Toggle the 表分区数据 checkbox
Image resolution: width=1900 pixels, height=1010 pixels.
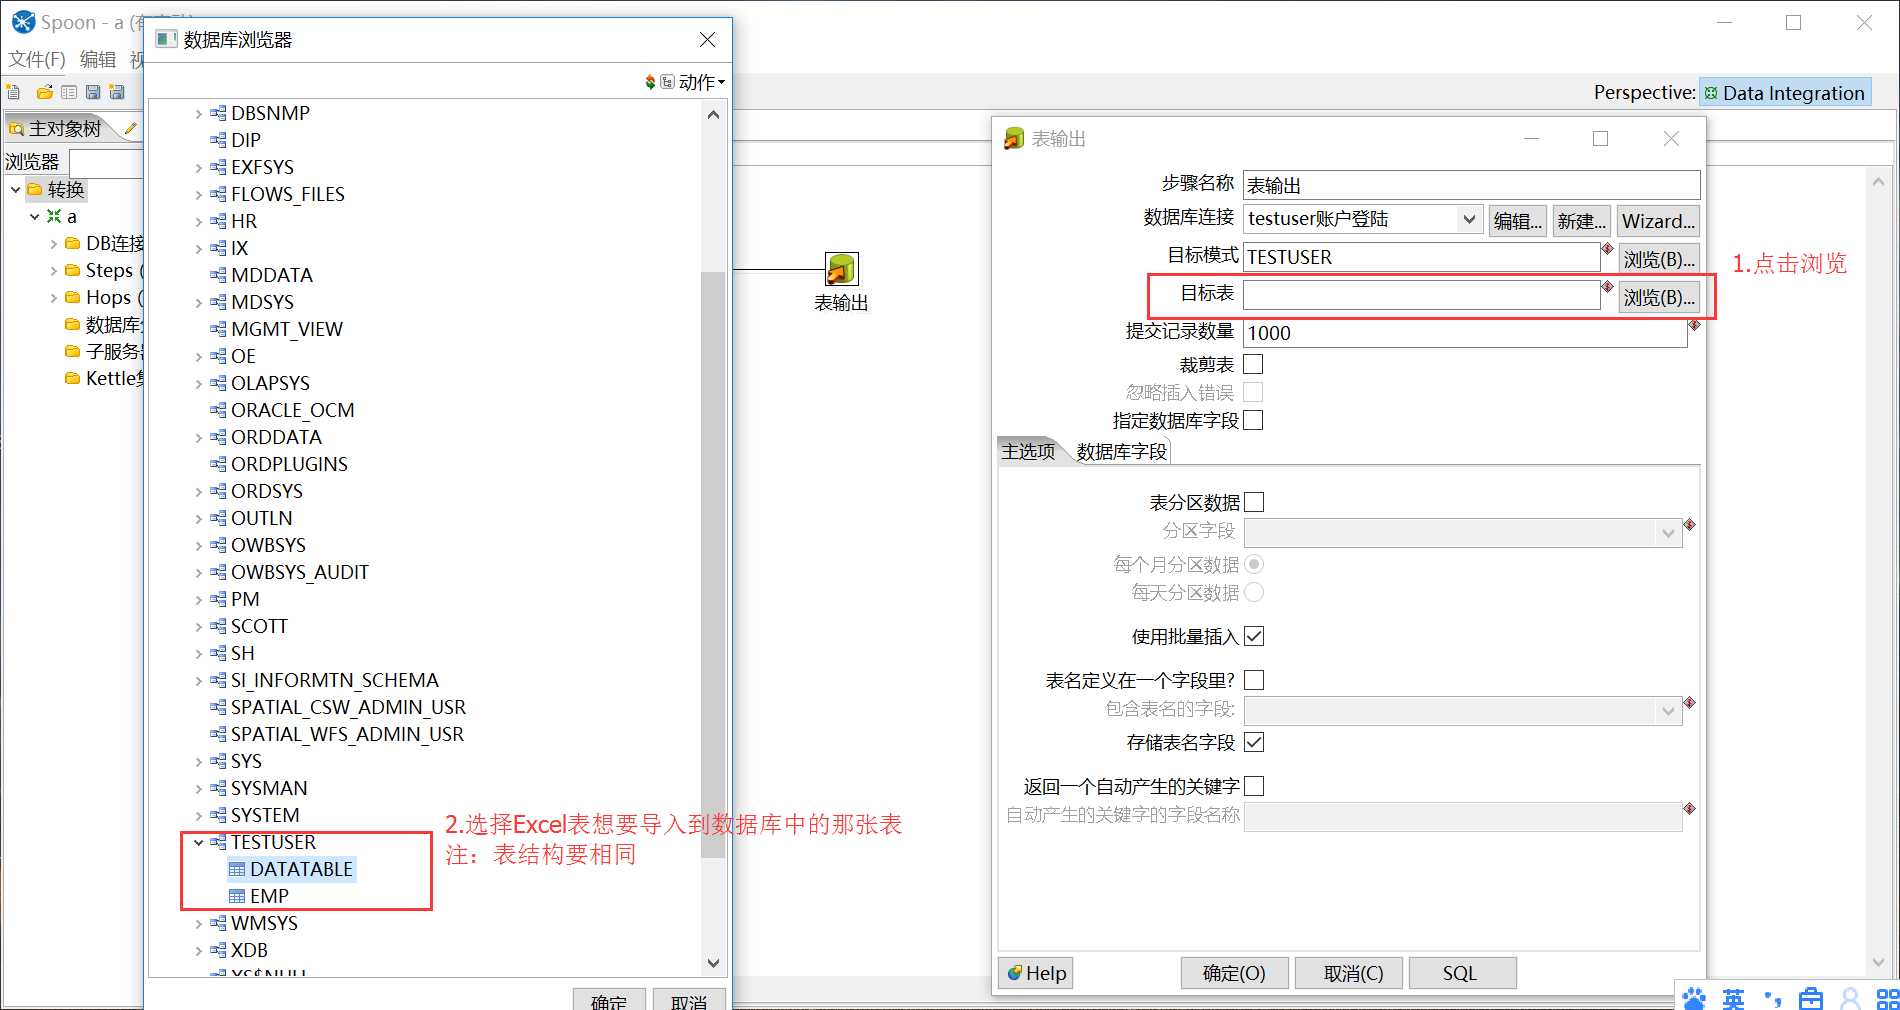coord(1254,502)
